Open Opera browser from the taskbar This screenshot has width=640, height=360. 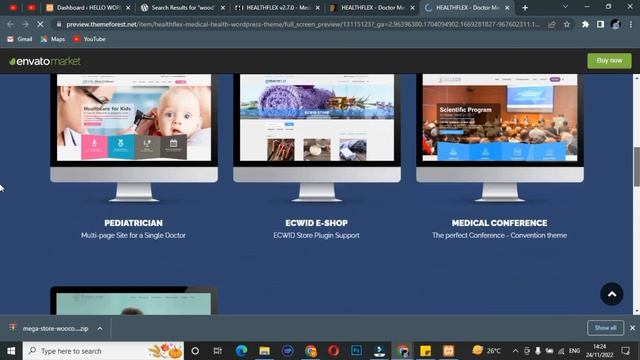coord(333,351)
